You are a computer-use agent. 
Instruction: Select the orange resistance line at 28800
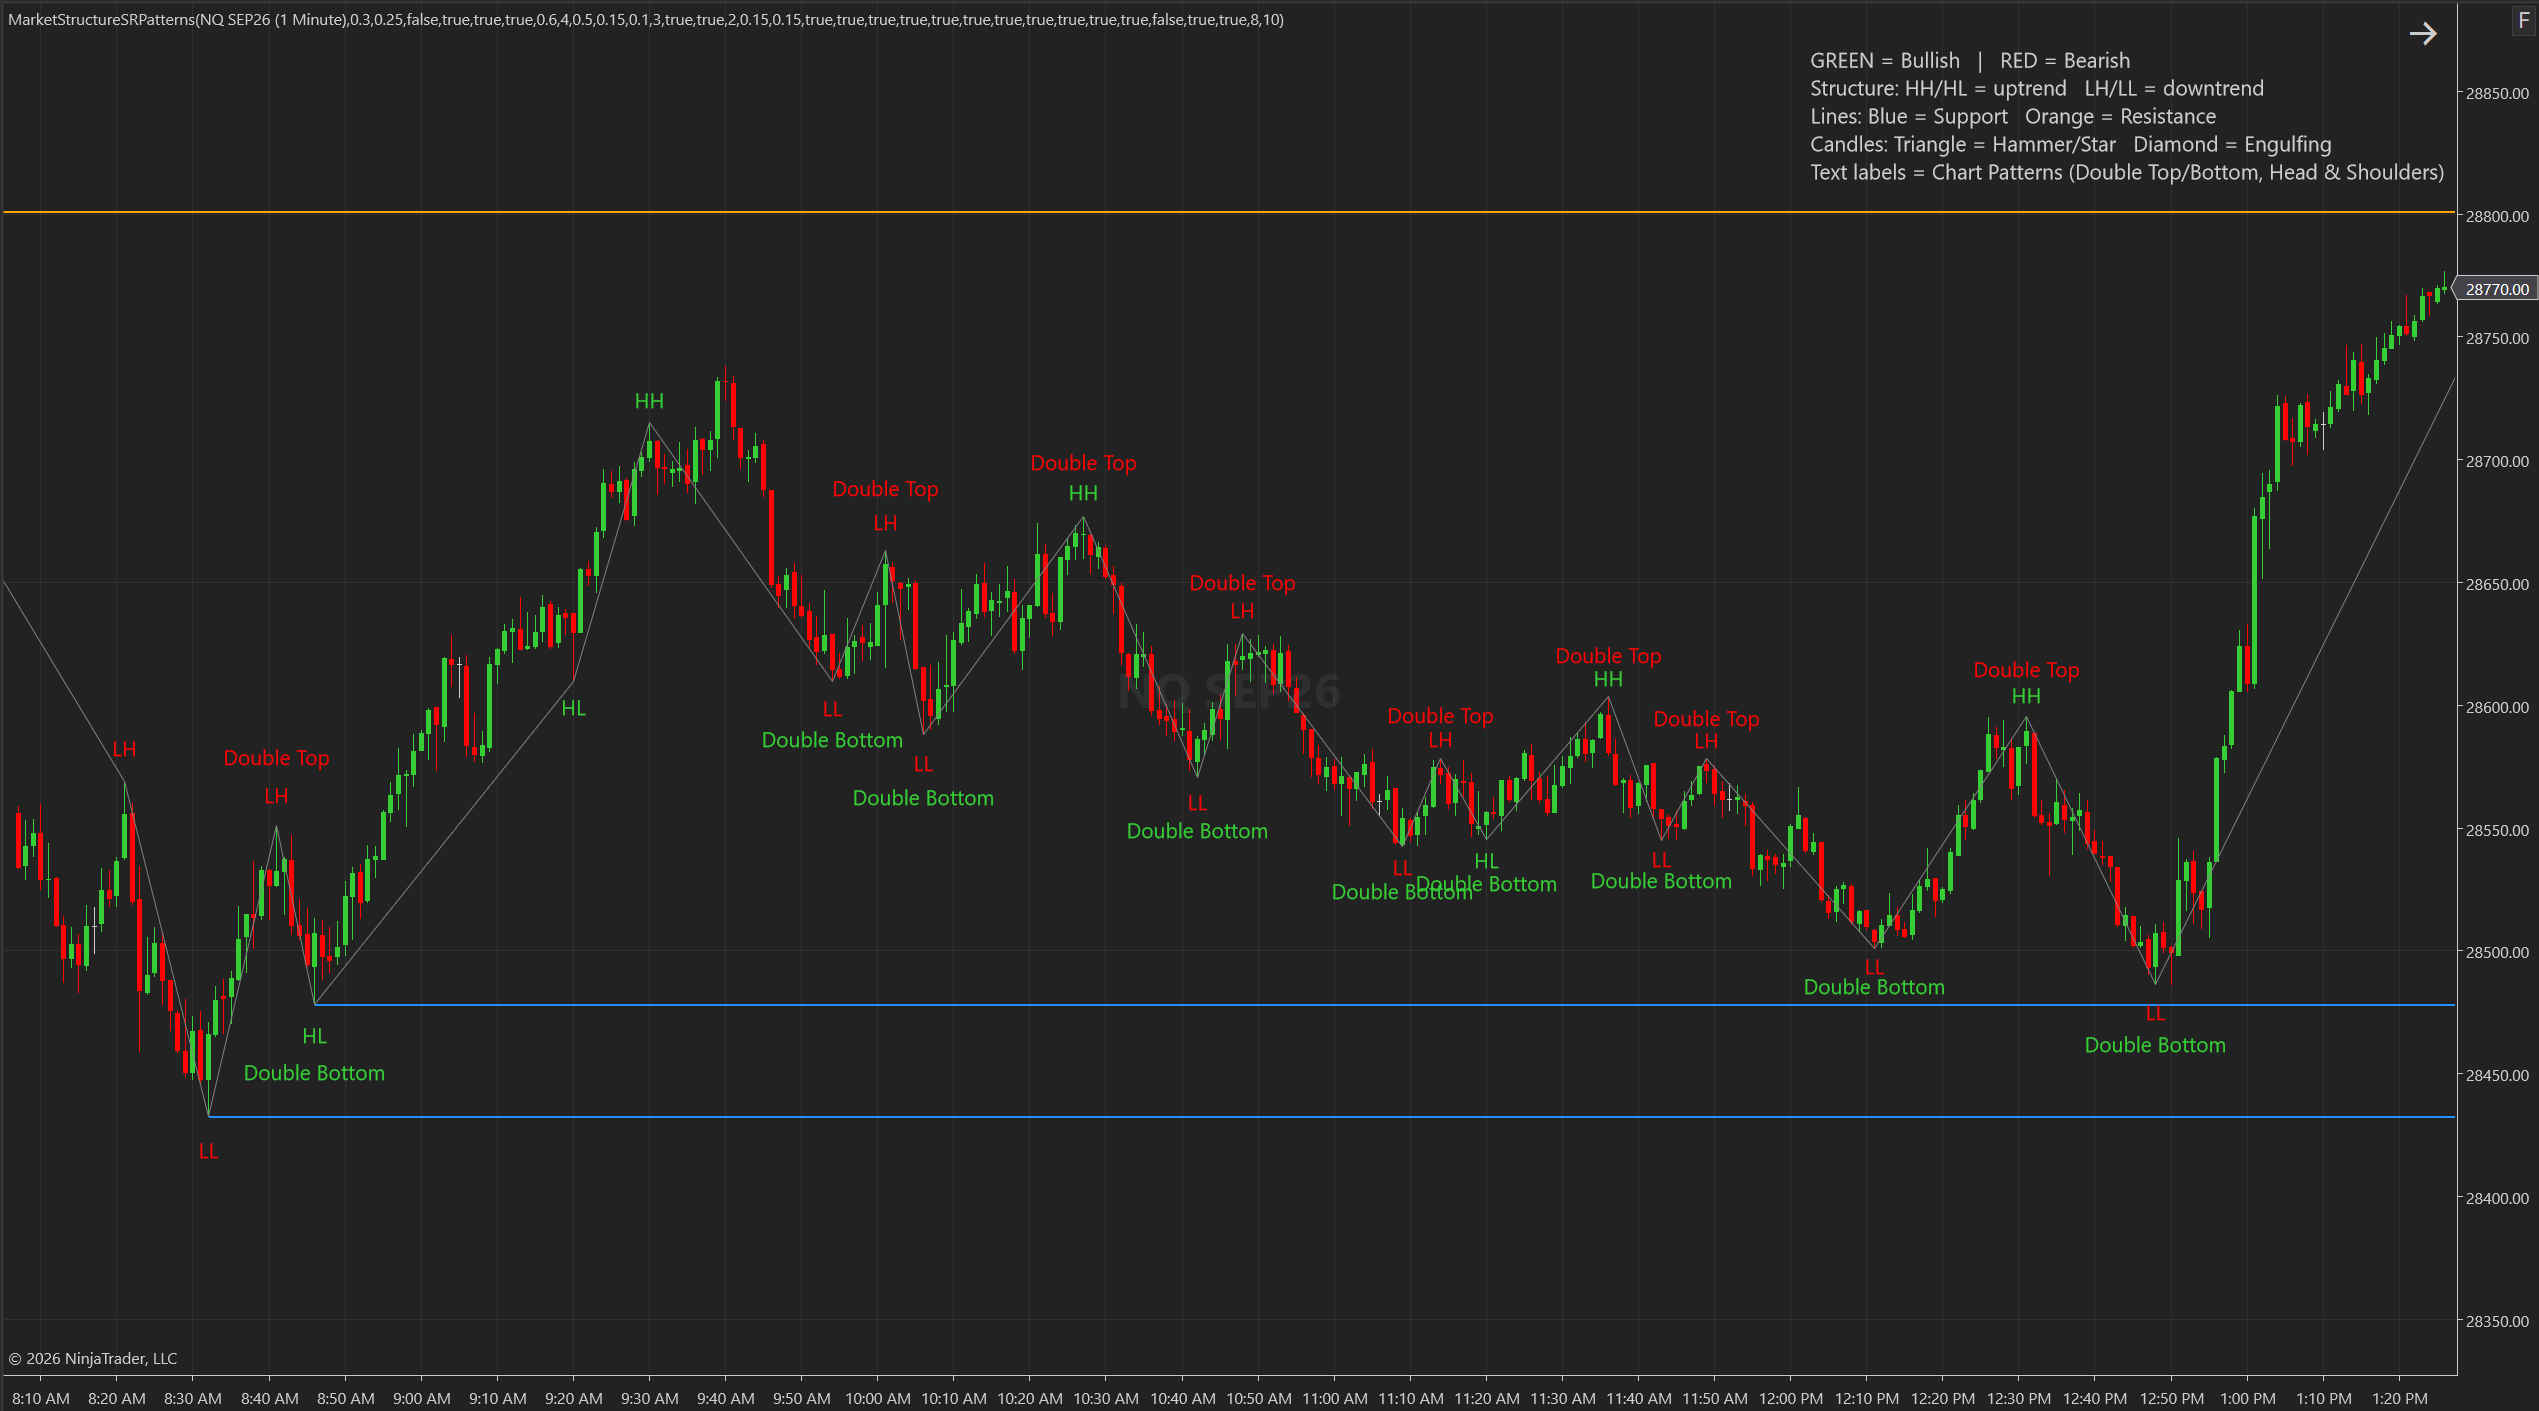coord(1228,212)
